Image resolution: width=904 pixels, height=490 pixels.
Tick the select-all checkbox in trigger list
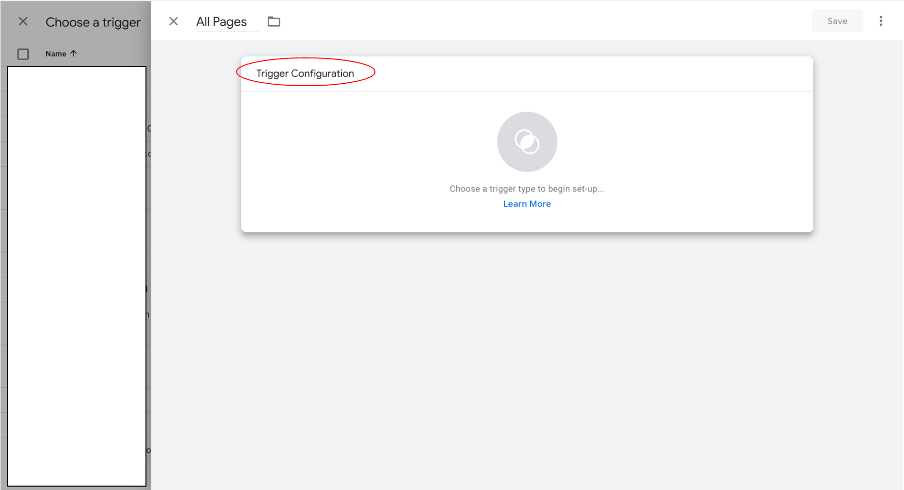pos(23,54)
